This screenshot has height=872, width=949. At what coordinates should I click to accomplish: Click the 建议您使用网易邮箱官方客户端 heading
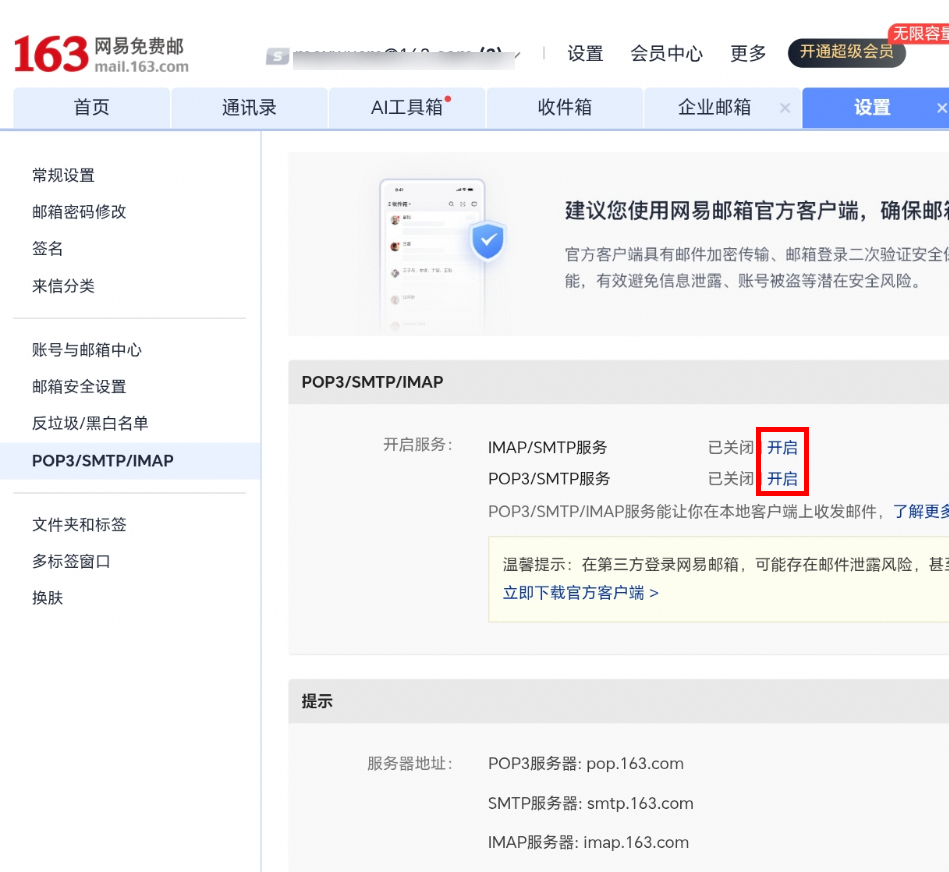click(757, 211)
